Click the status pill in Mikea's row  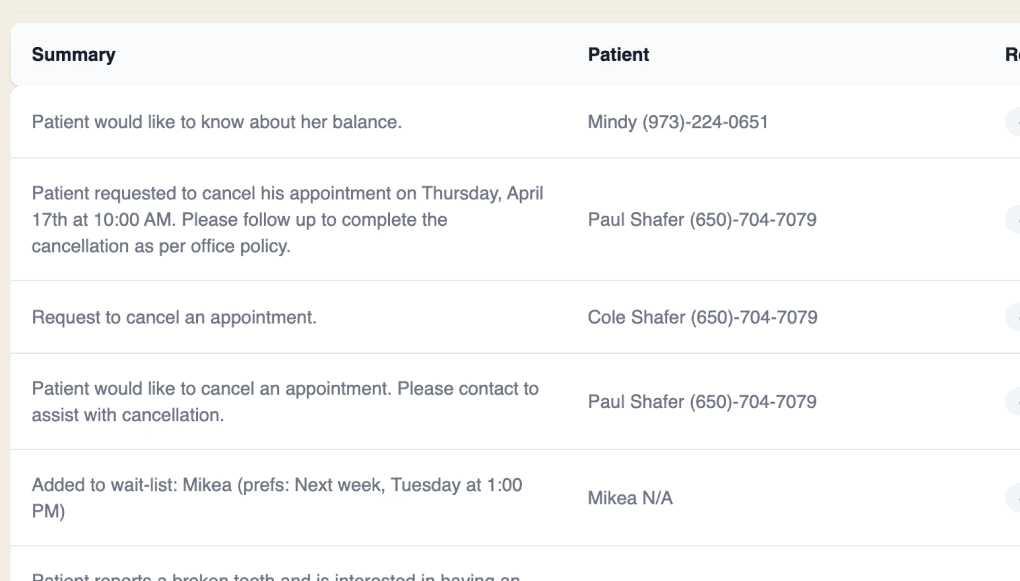pyautogui.click(x=1013, y=498)
